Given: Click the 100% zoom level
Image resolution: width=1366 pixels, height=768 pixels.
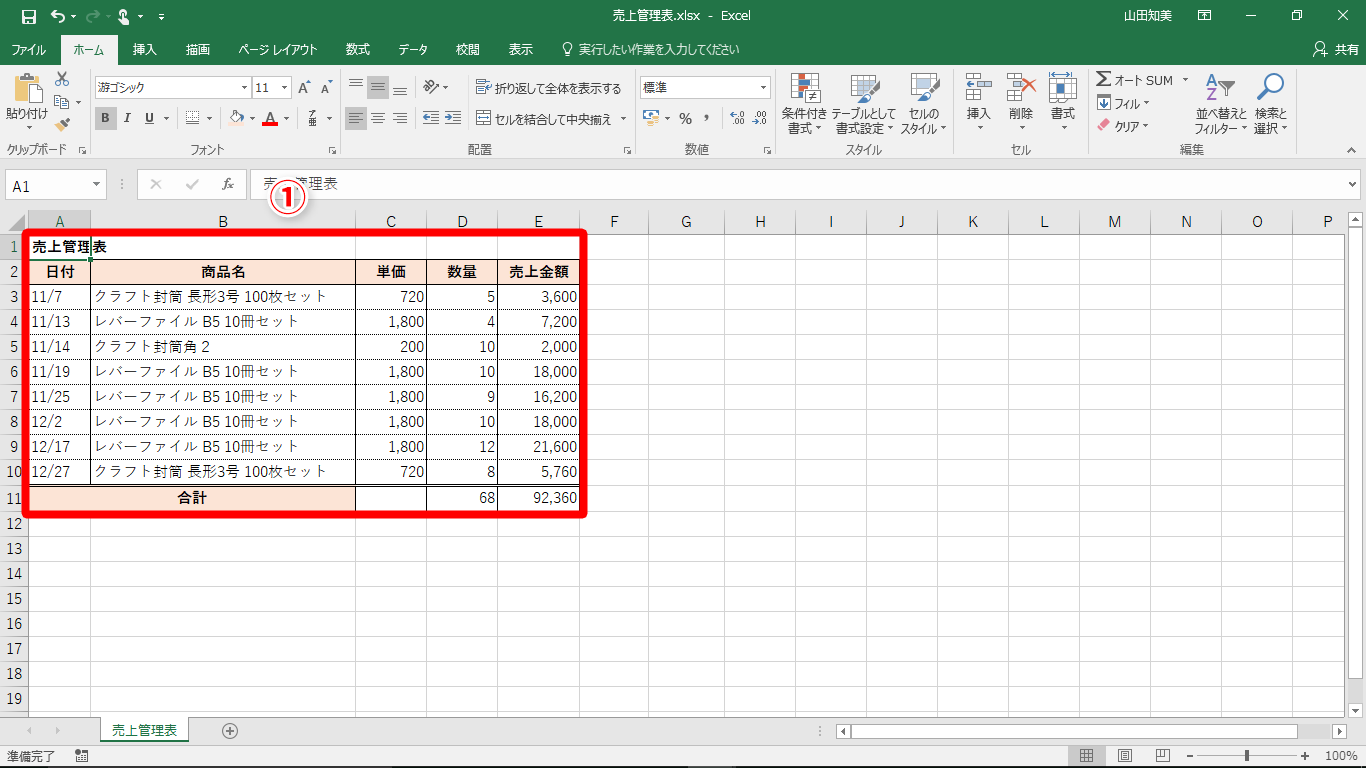Looking at the screenshot, I should point(1340,756).
